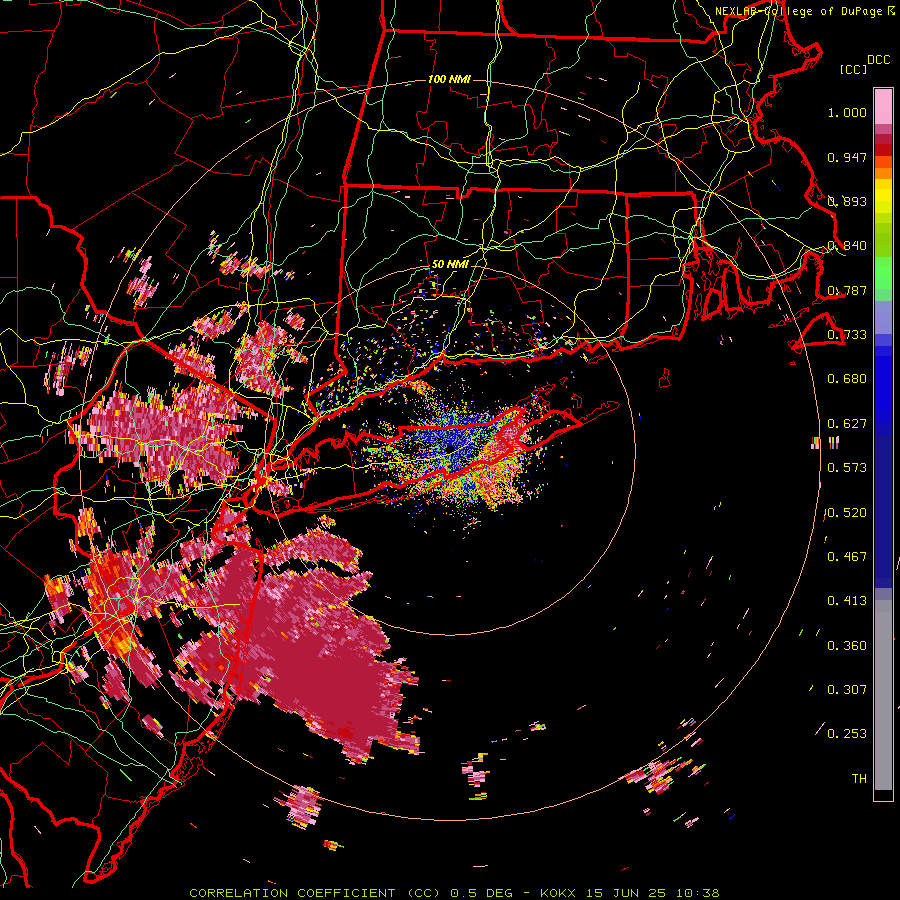Click the light pink top segment of color bar

click(x=883, y=106)
